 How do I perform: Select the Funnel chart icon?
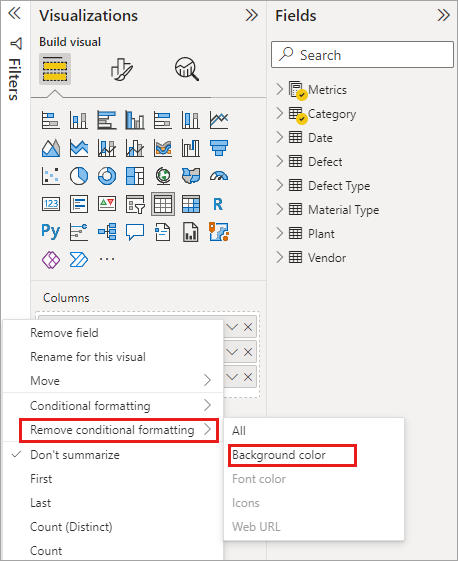219,148
